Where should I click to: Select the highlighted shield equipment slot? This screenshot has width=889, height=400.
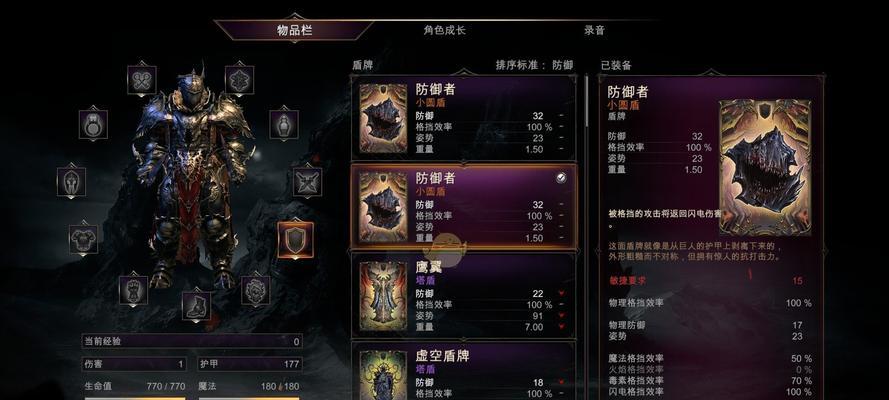coord(295,240)
